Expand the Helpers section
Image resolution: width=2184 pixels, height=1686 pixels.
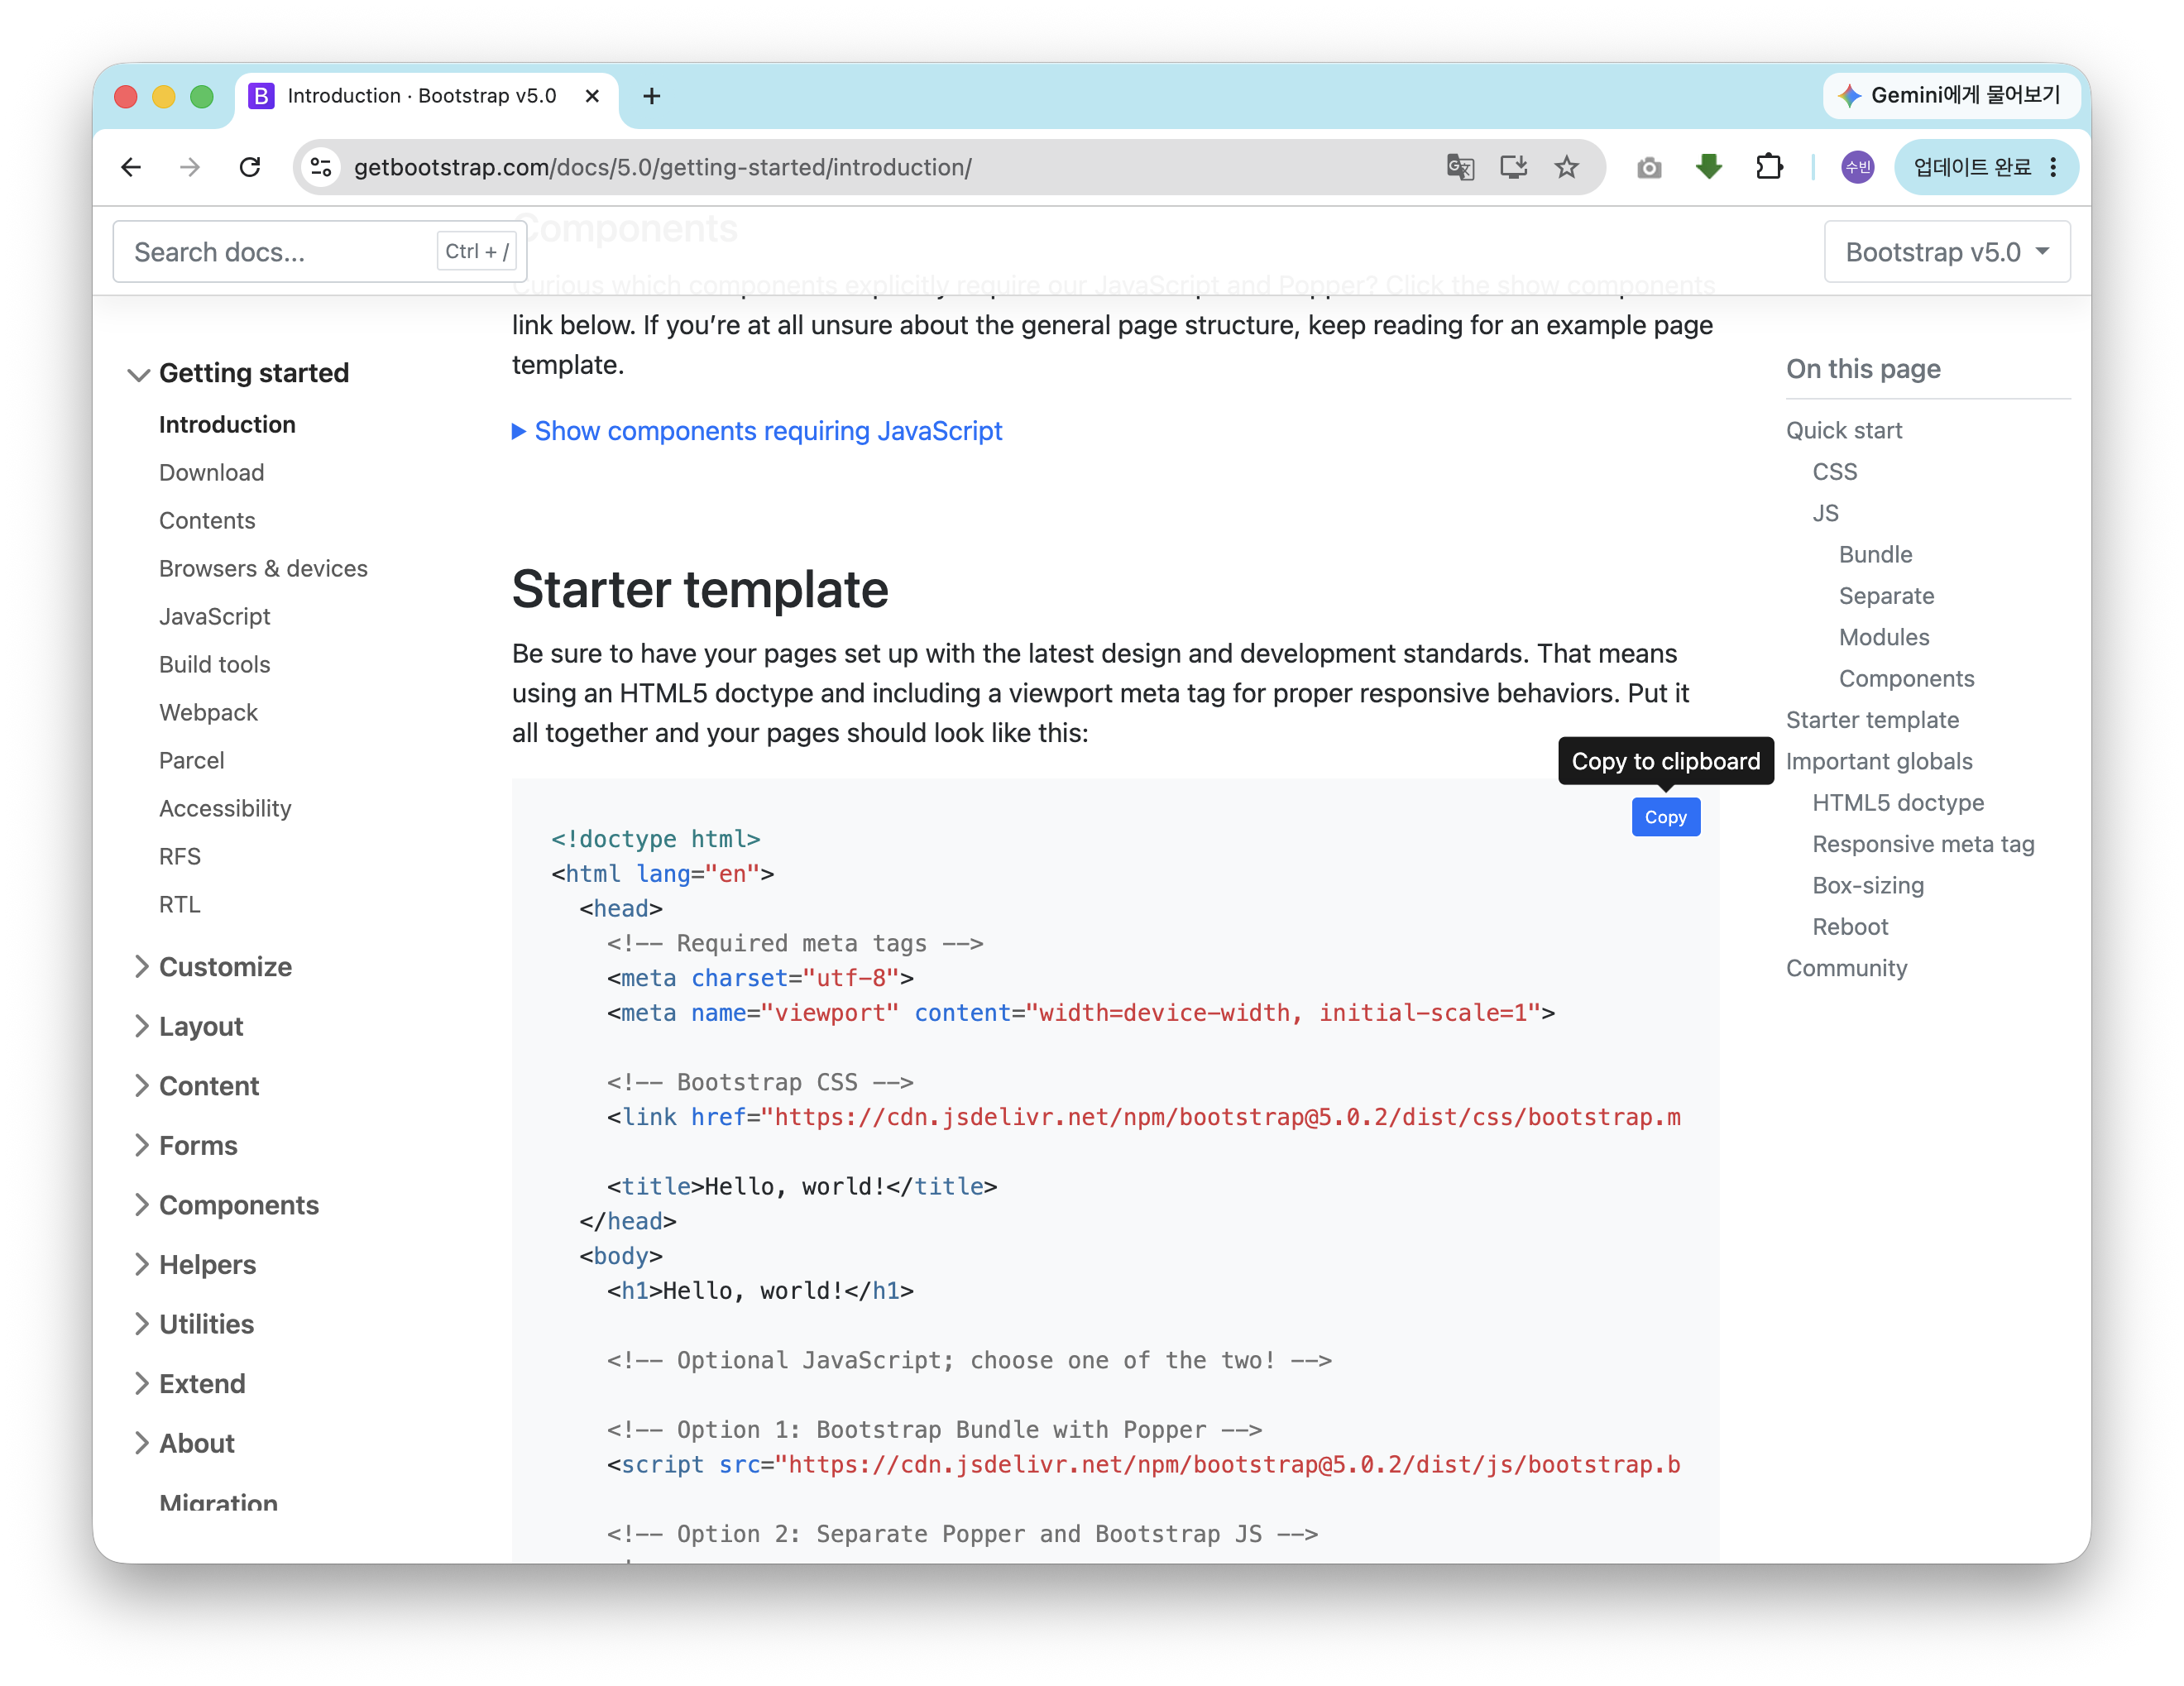[195, 1265]
